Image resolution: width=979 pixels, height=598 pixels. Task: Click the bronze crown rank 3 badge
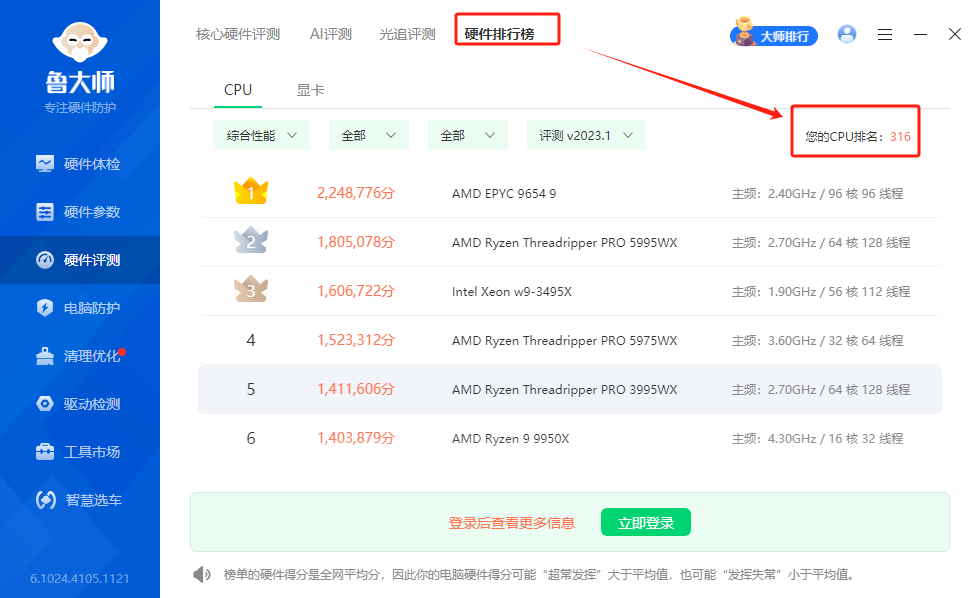point(251,289)
